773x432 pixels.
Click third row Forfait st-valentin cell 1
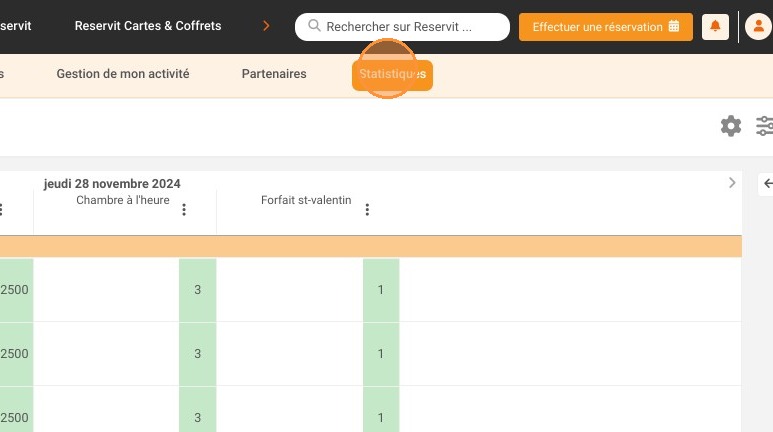[381, 409]
